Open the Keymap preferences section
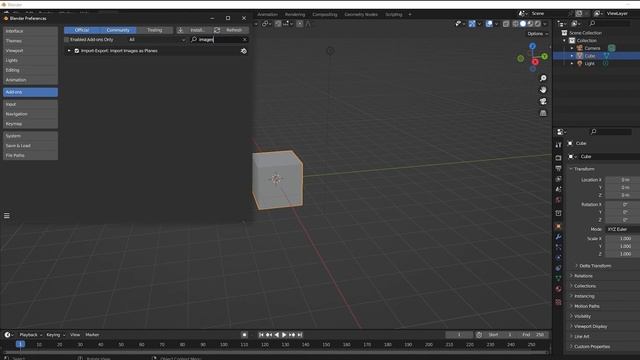This screenshot has width=640, height=360. coord(30,124)
